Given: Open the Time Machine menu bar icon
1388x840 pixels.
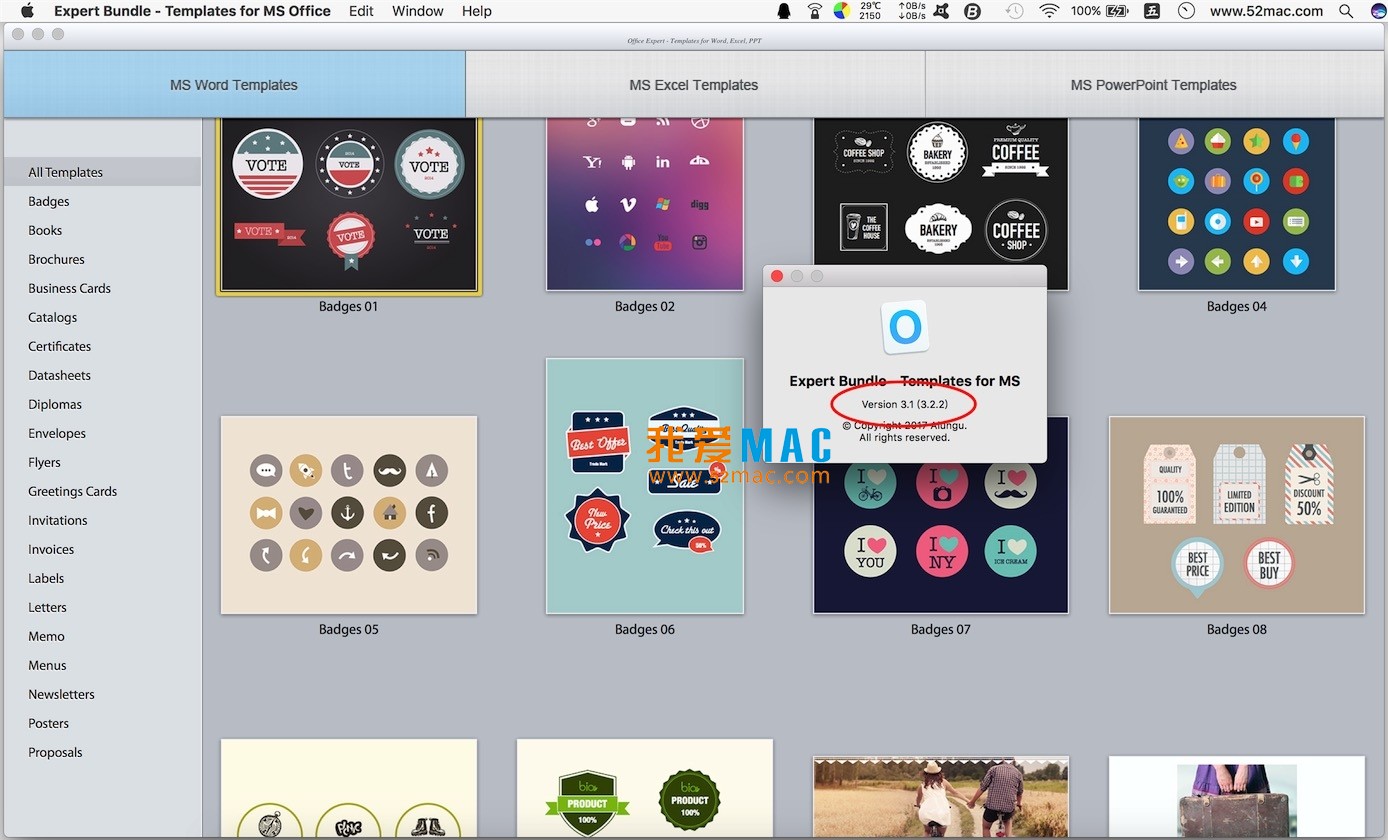Looking at the screenshot, I should tap(1015, 11).
